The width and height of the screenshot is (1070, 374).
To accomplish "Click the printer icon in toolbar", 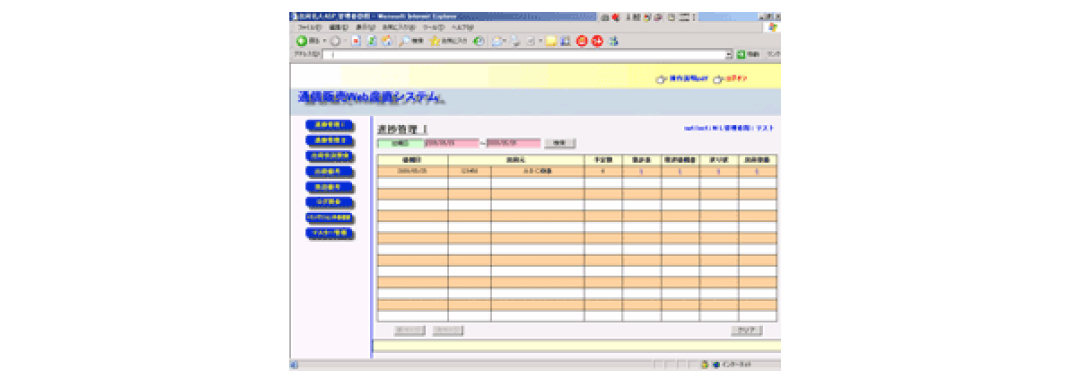I will coord(516,41).
